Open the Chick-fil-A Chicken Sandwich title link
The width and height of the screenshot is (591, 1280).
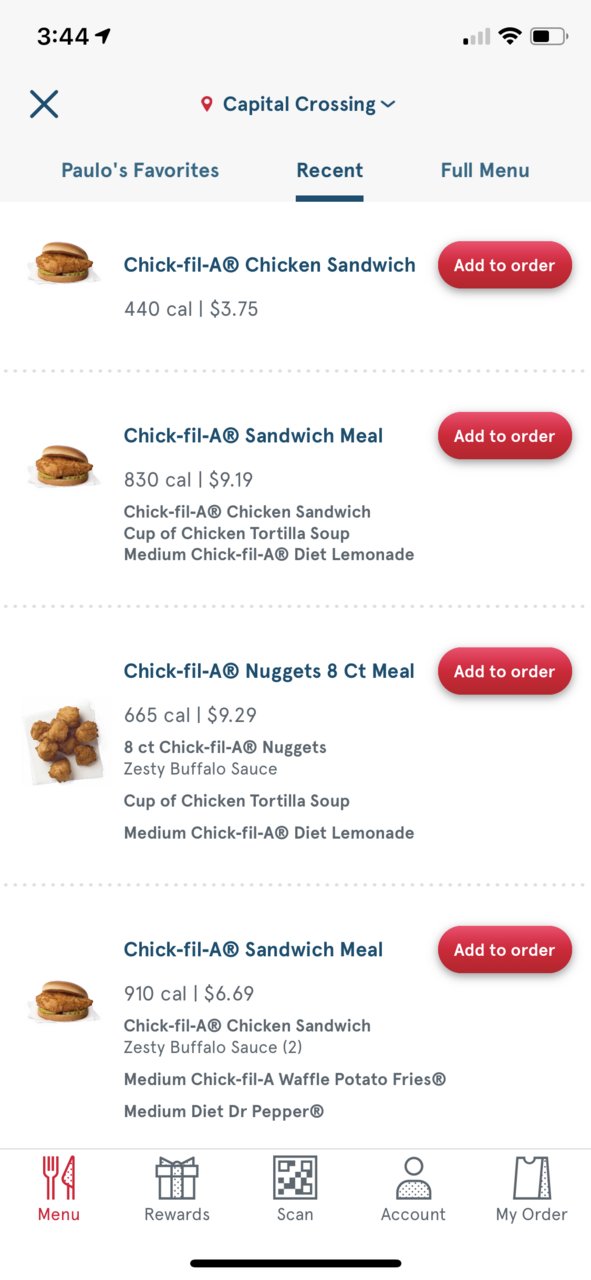pos(270,265)
